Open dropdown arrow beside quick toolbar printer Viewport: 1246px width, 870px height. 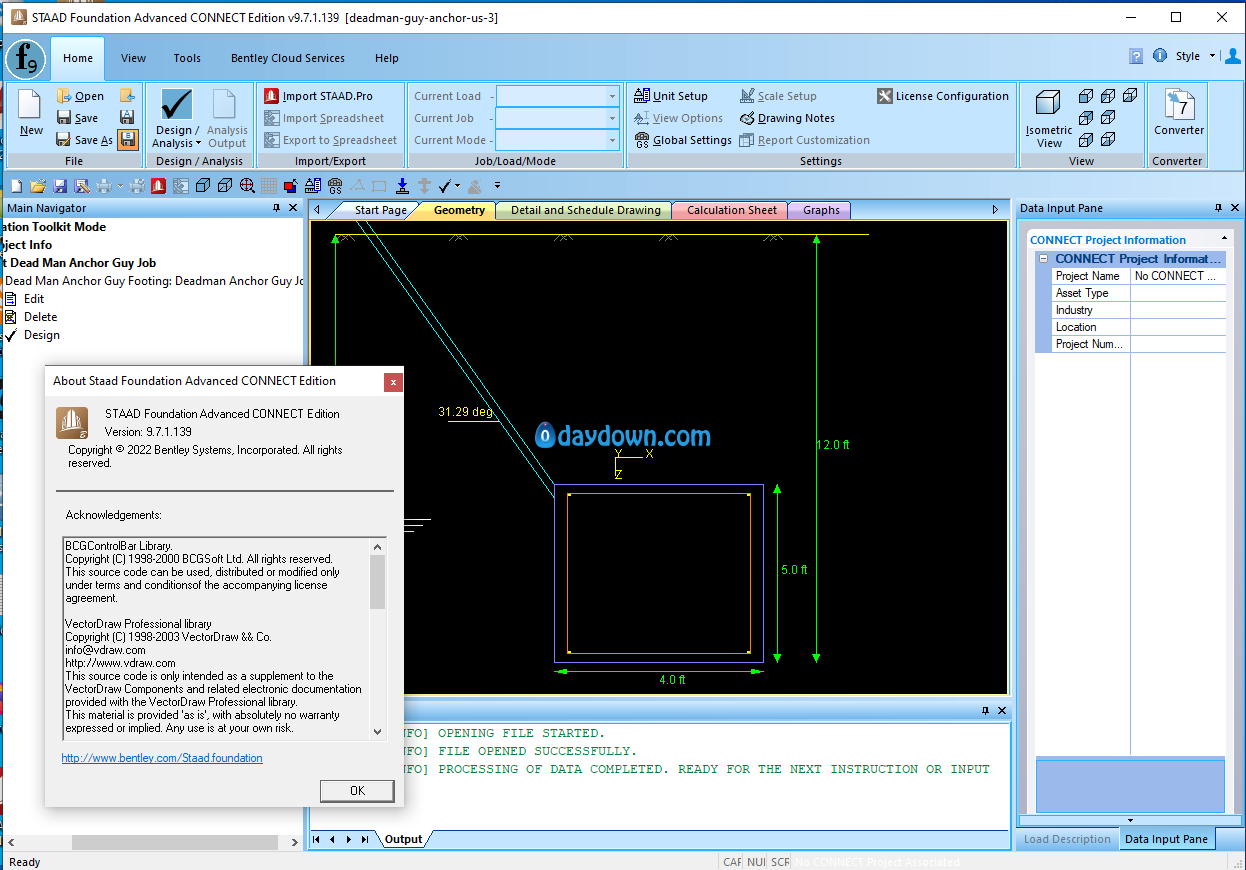121,186
